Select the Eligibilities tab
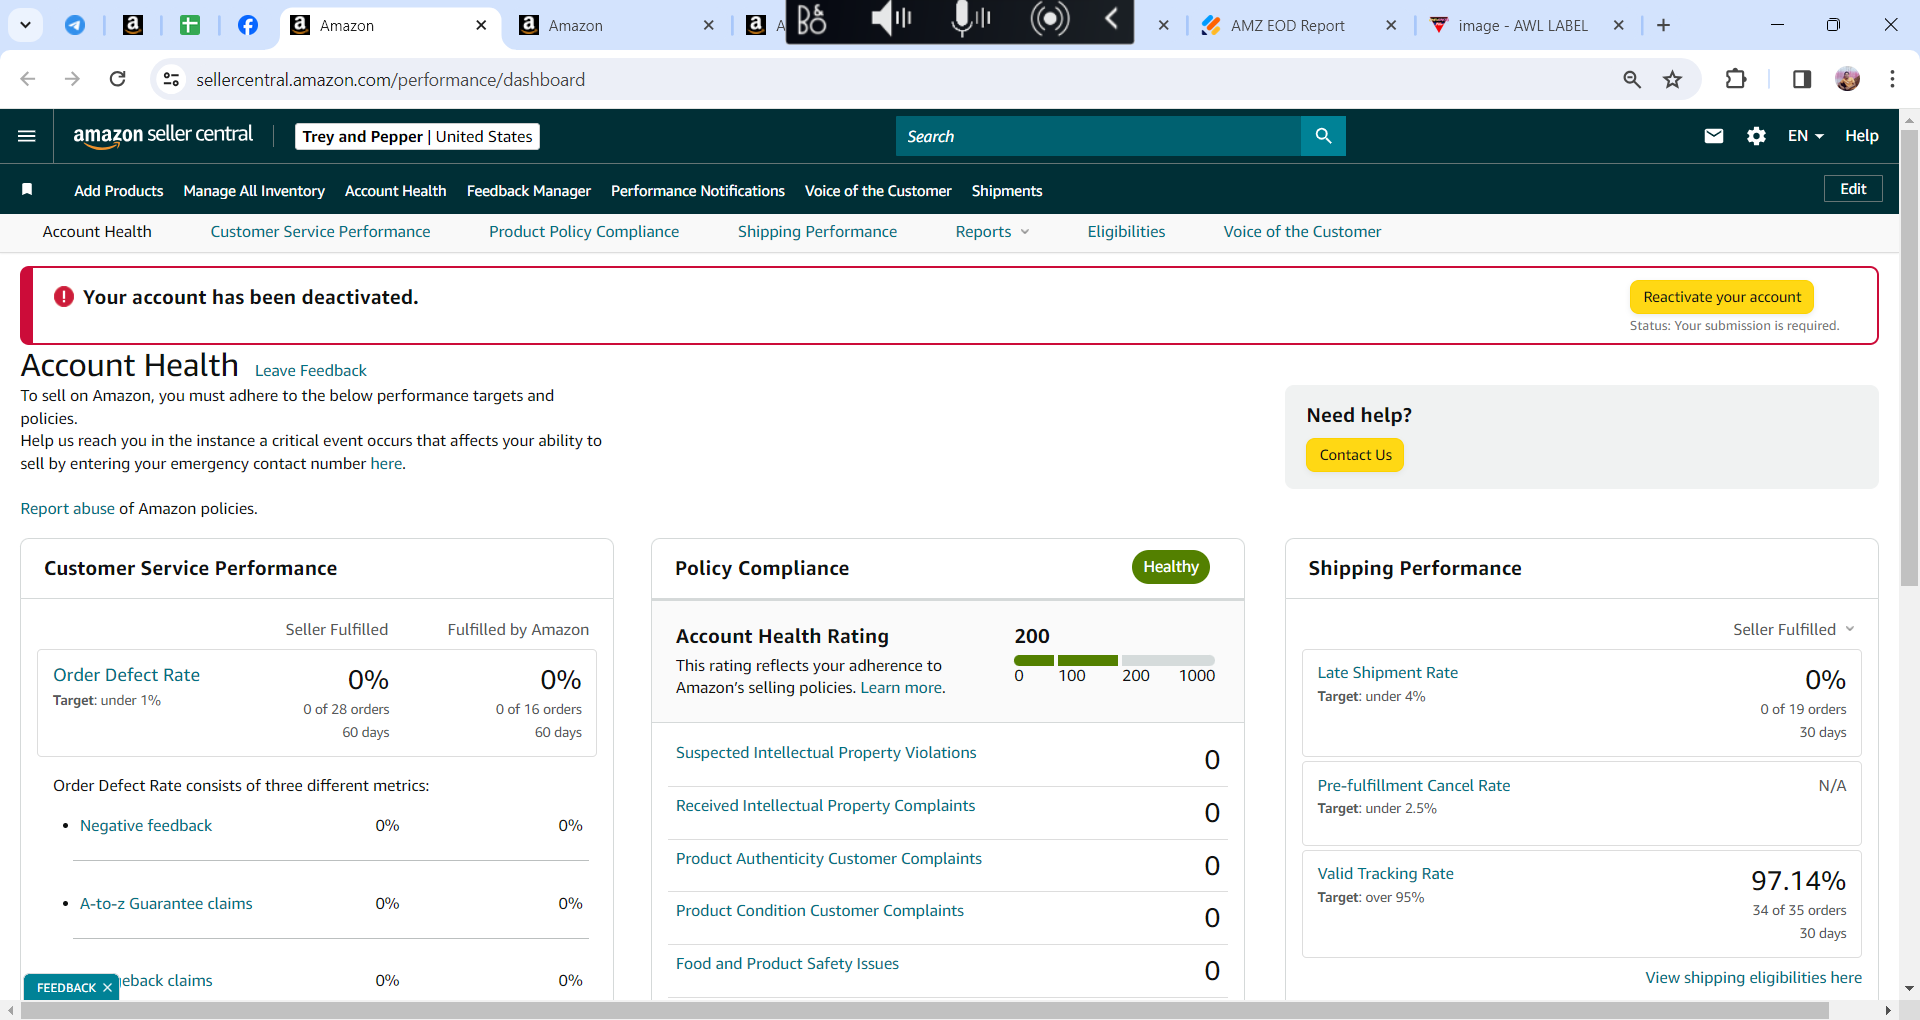The width and height of the screenshot is (1920, 1020). [x=1126, y=232]
